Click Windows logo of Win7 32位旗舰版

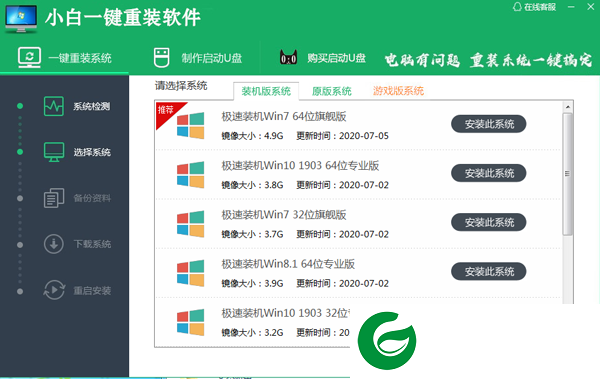pos(191,224)
